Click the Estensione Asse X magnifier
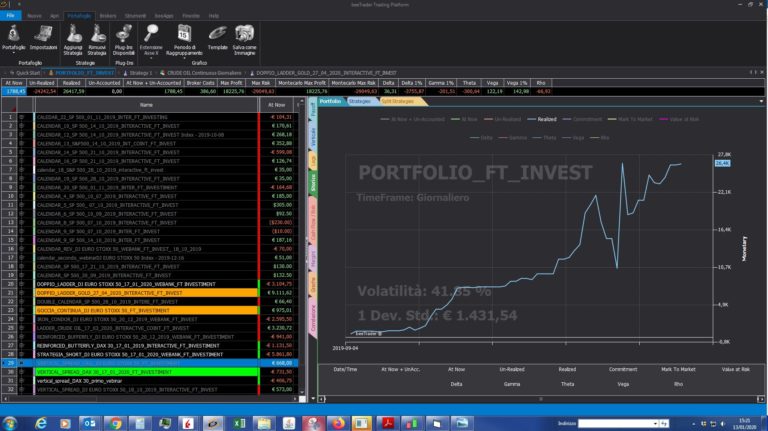 click(151, 33)
